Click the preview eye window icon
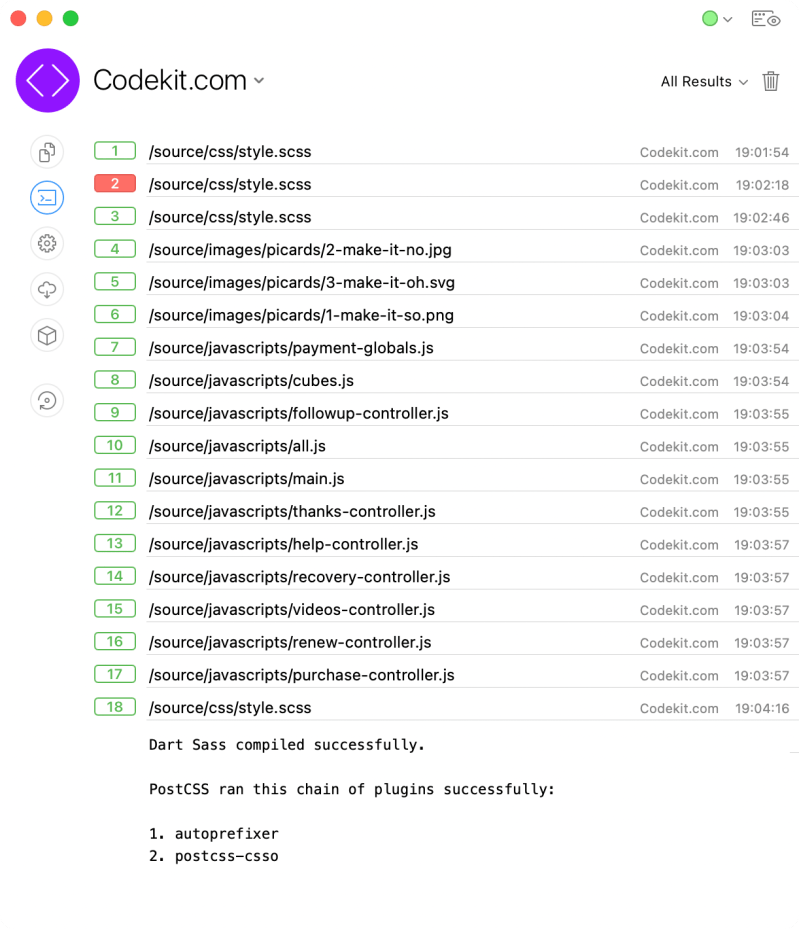The width and height of the screenshot is (799, 929). 766,19
